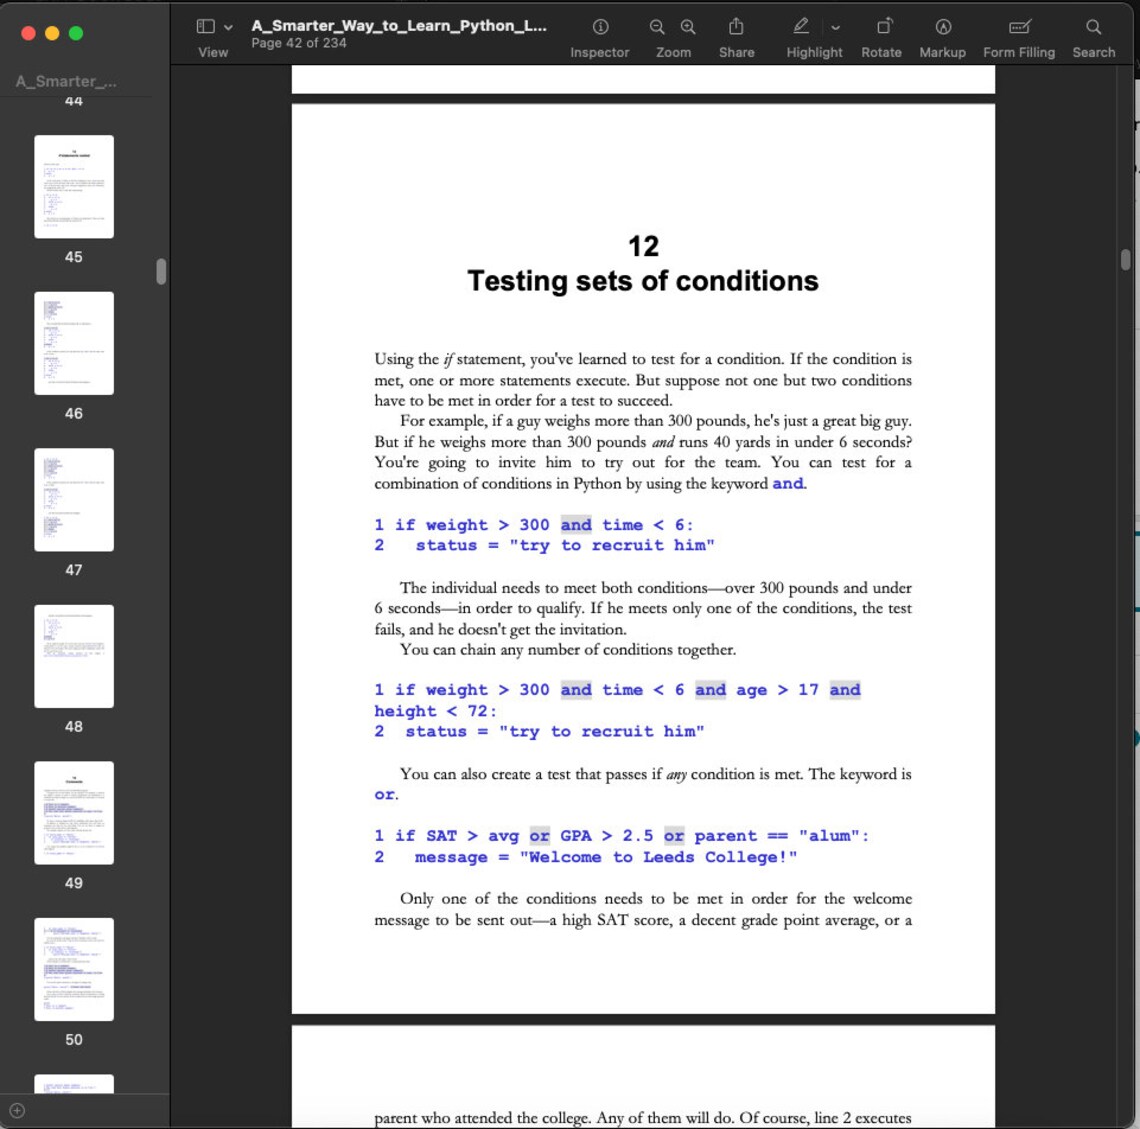This screenshot has width=1140, height=1129.
Task: Click the Zoom out magnifier icon
Action: tap(657, 27)
